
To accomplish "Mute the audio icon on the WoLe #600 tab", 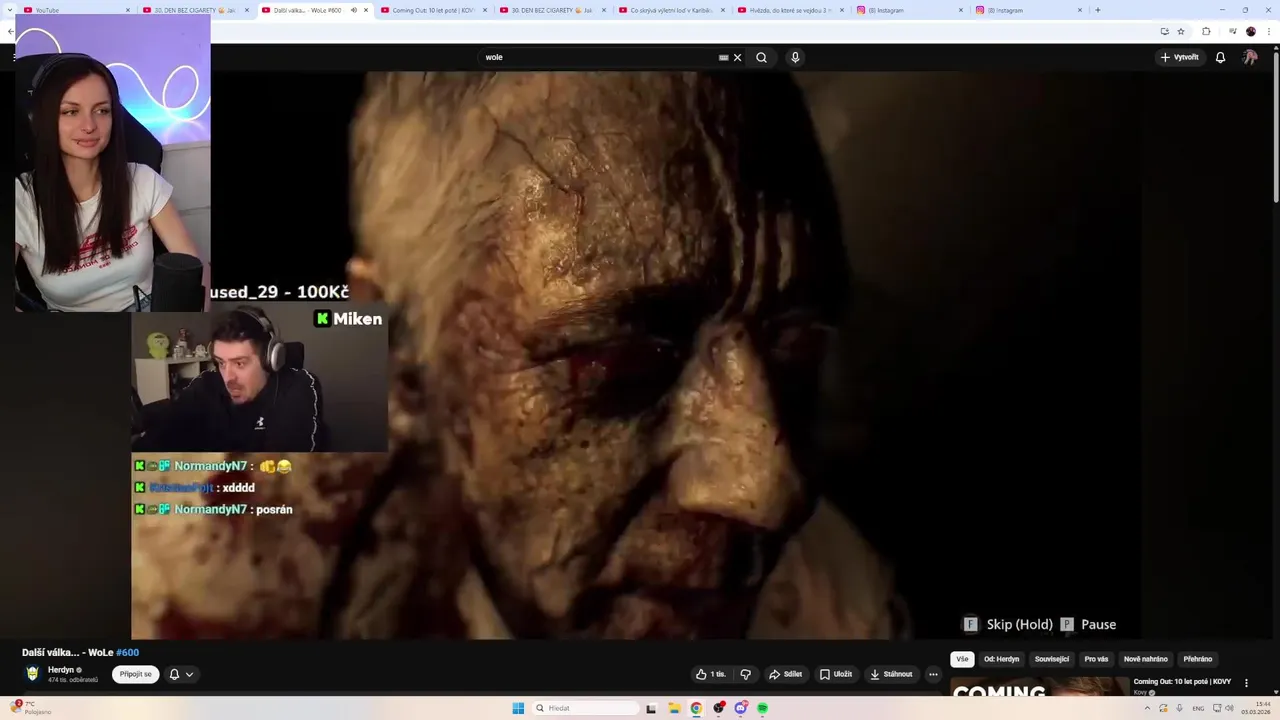I will [x=353, y=10].
